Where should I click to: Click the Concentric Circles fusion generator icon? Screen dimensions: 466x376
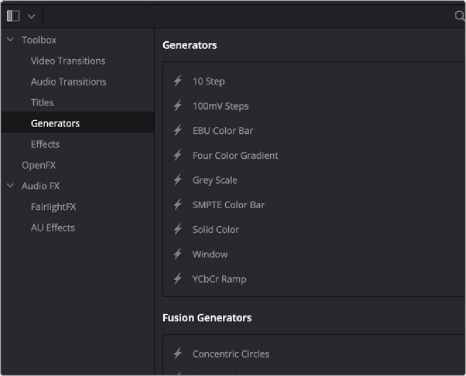[x=178, y=353]
